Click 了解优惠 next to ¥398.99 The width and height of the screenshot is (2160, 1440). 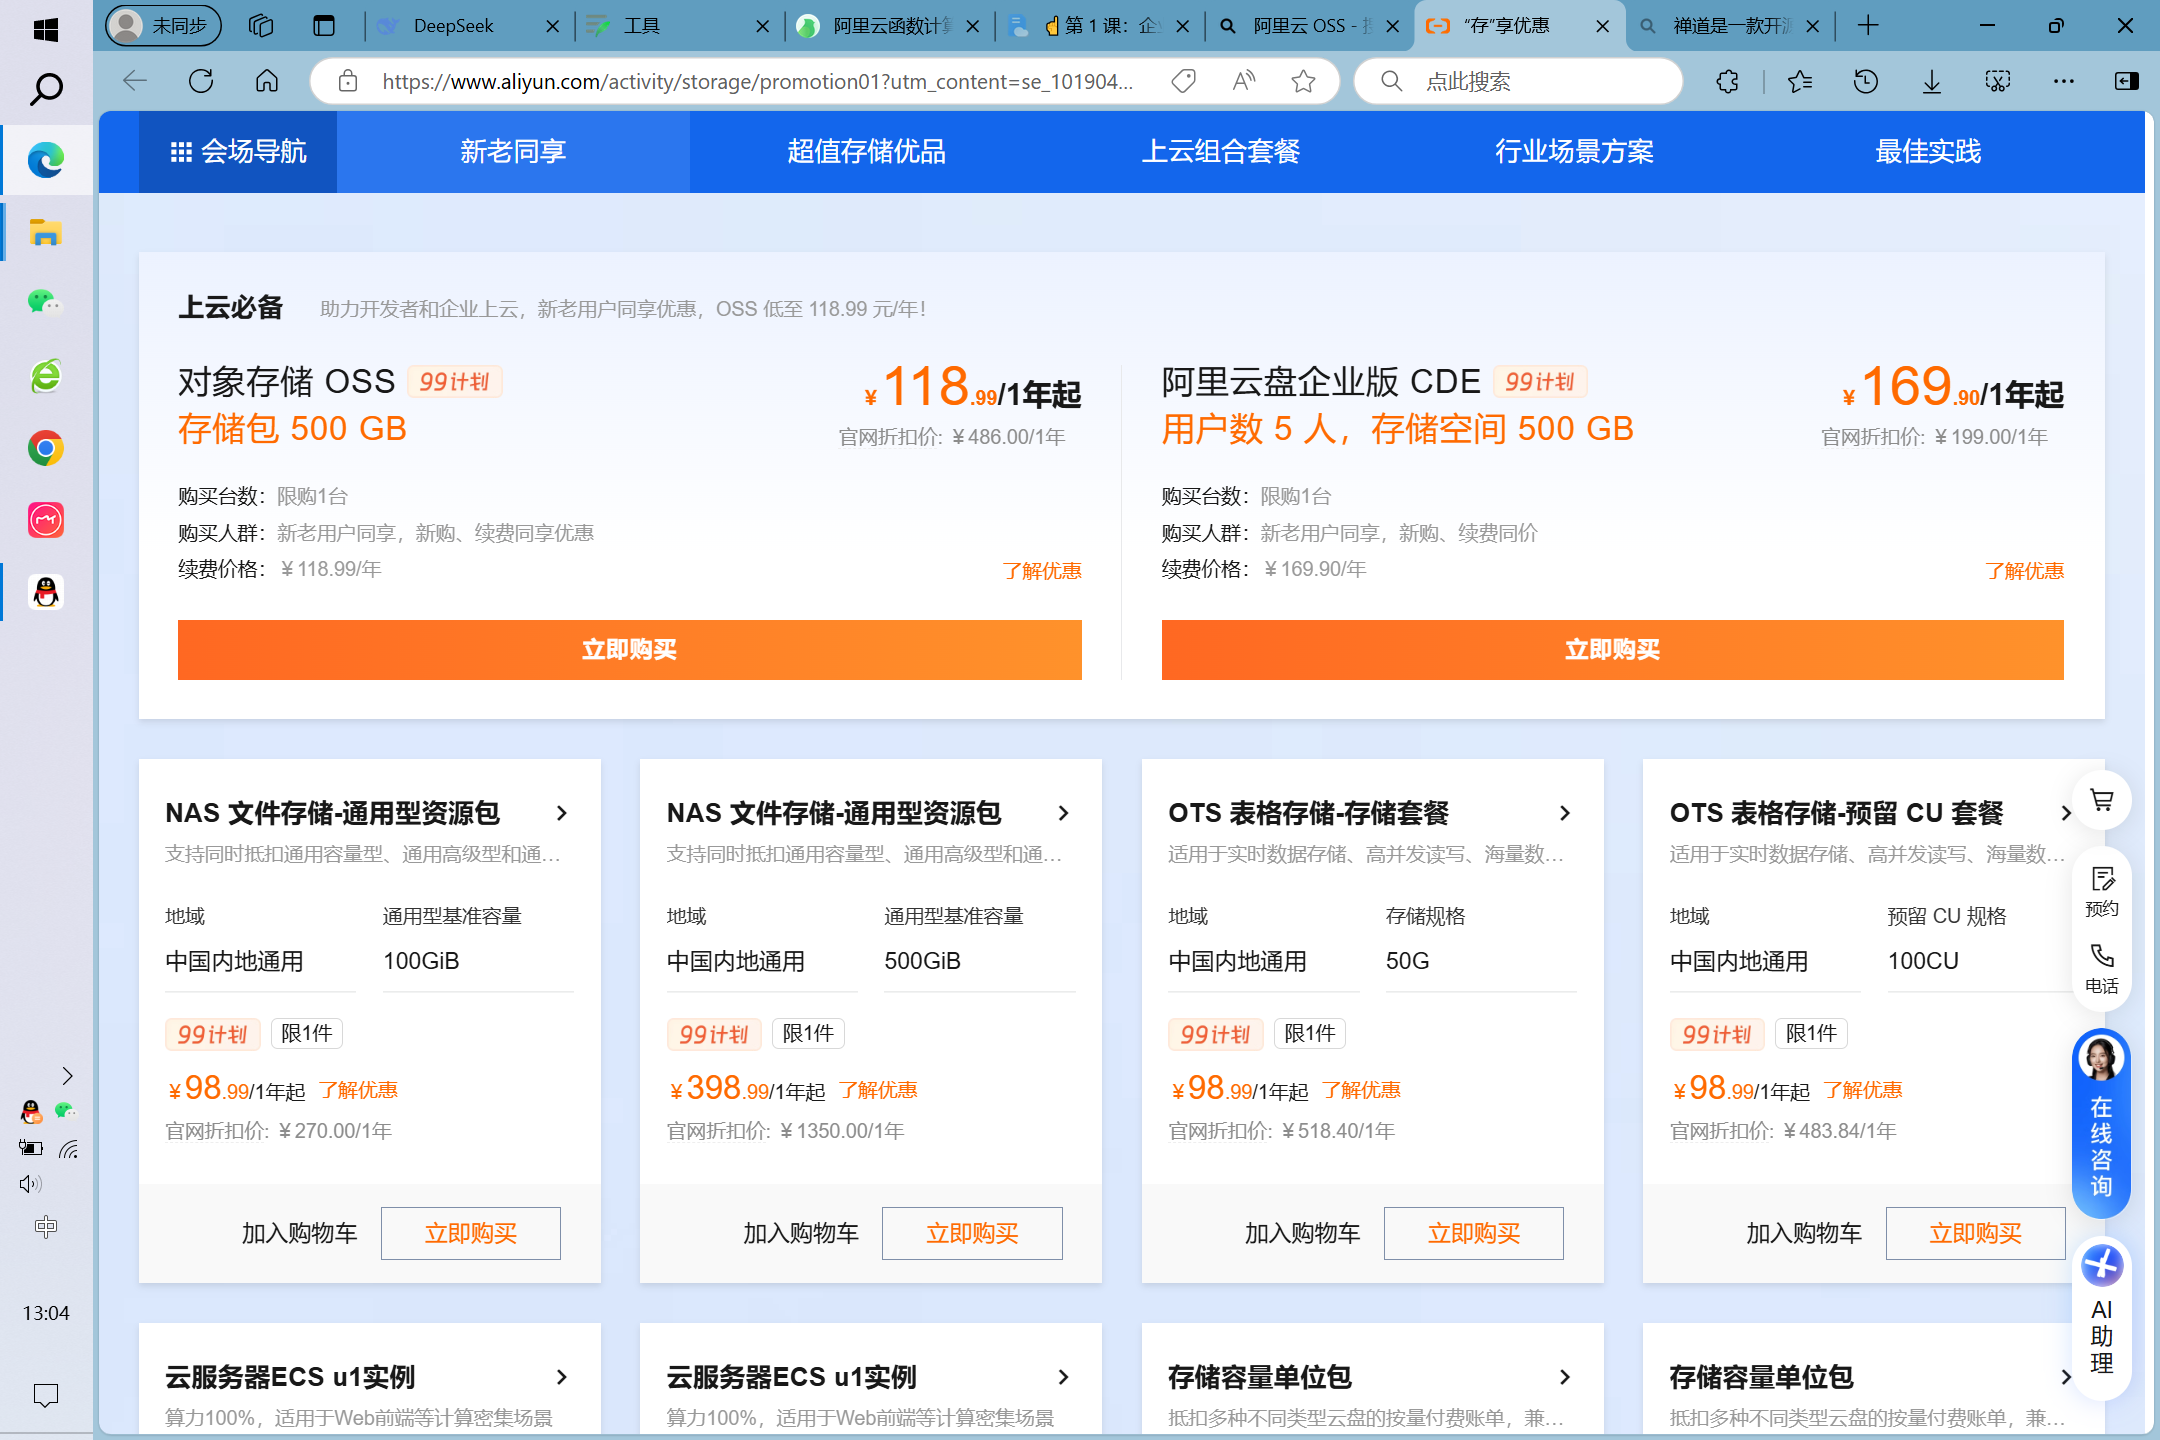tap(878, 1090)
